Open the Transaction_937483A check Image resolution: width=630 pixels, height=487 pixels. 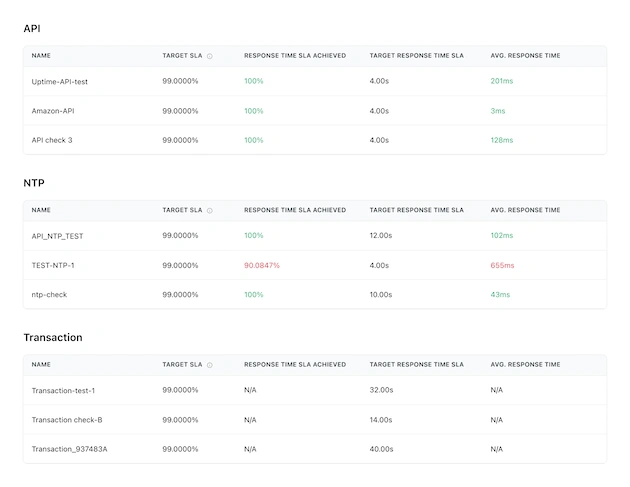coord(69,449)
